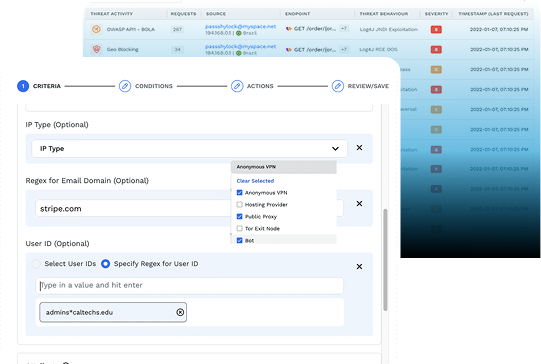541x364 pixels.
Task: Click the +7 endpoints badge in BOLA row
Action: coord(344,29)
